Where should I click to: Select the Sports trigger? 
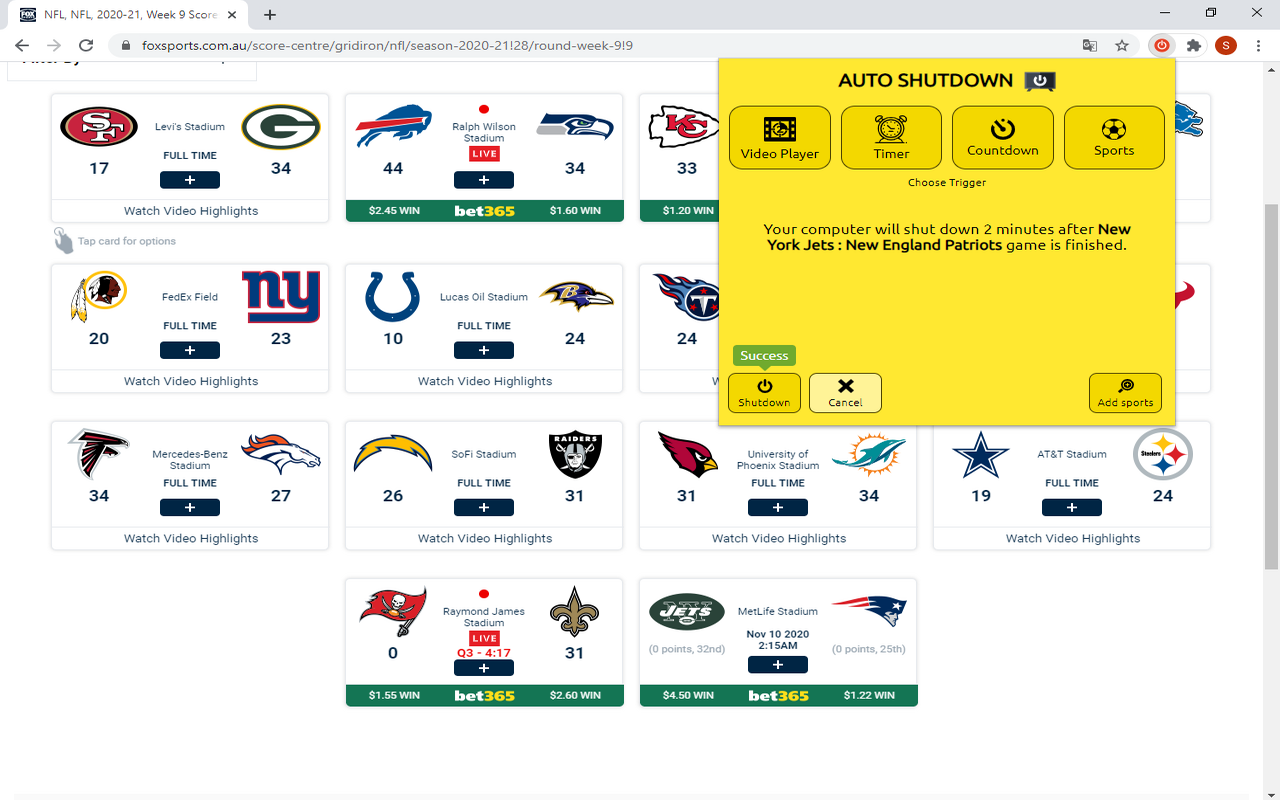click(x=1114, y=137)
